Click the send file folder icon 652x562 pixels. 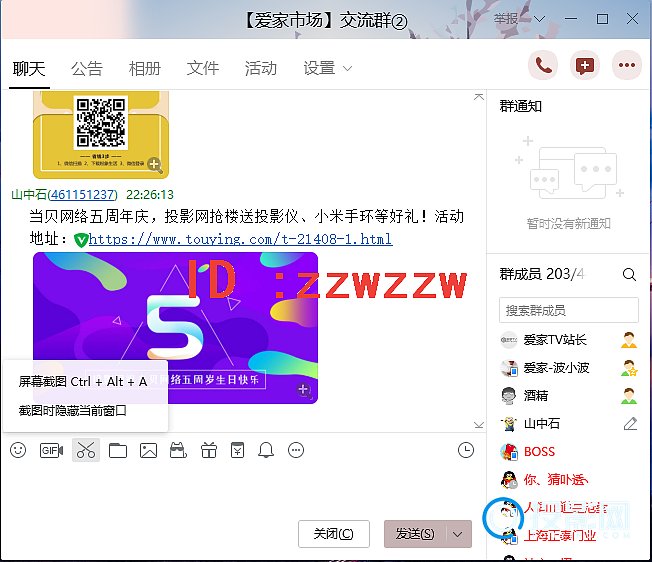118,450
